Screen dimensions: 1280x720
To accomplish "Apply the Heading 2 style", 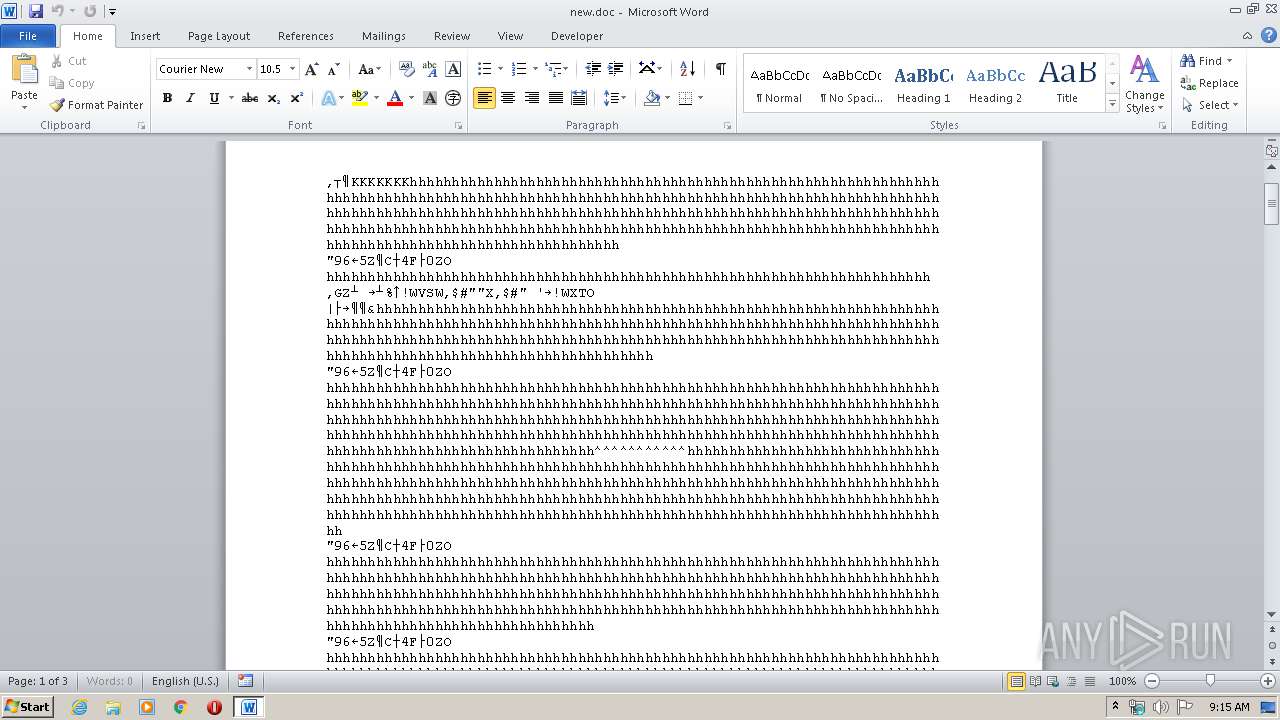I will [995, 84].
